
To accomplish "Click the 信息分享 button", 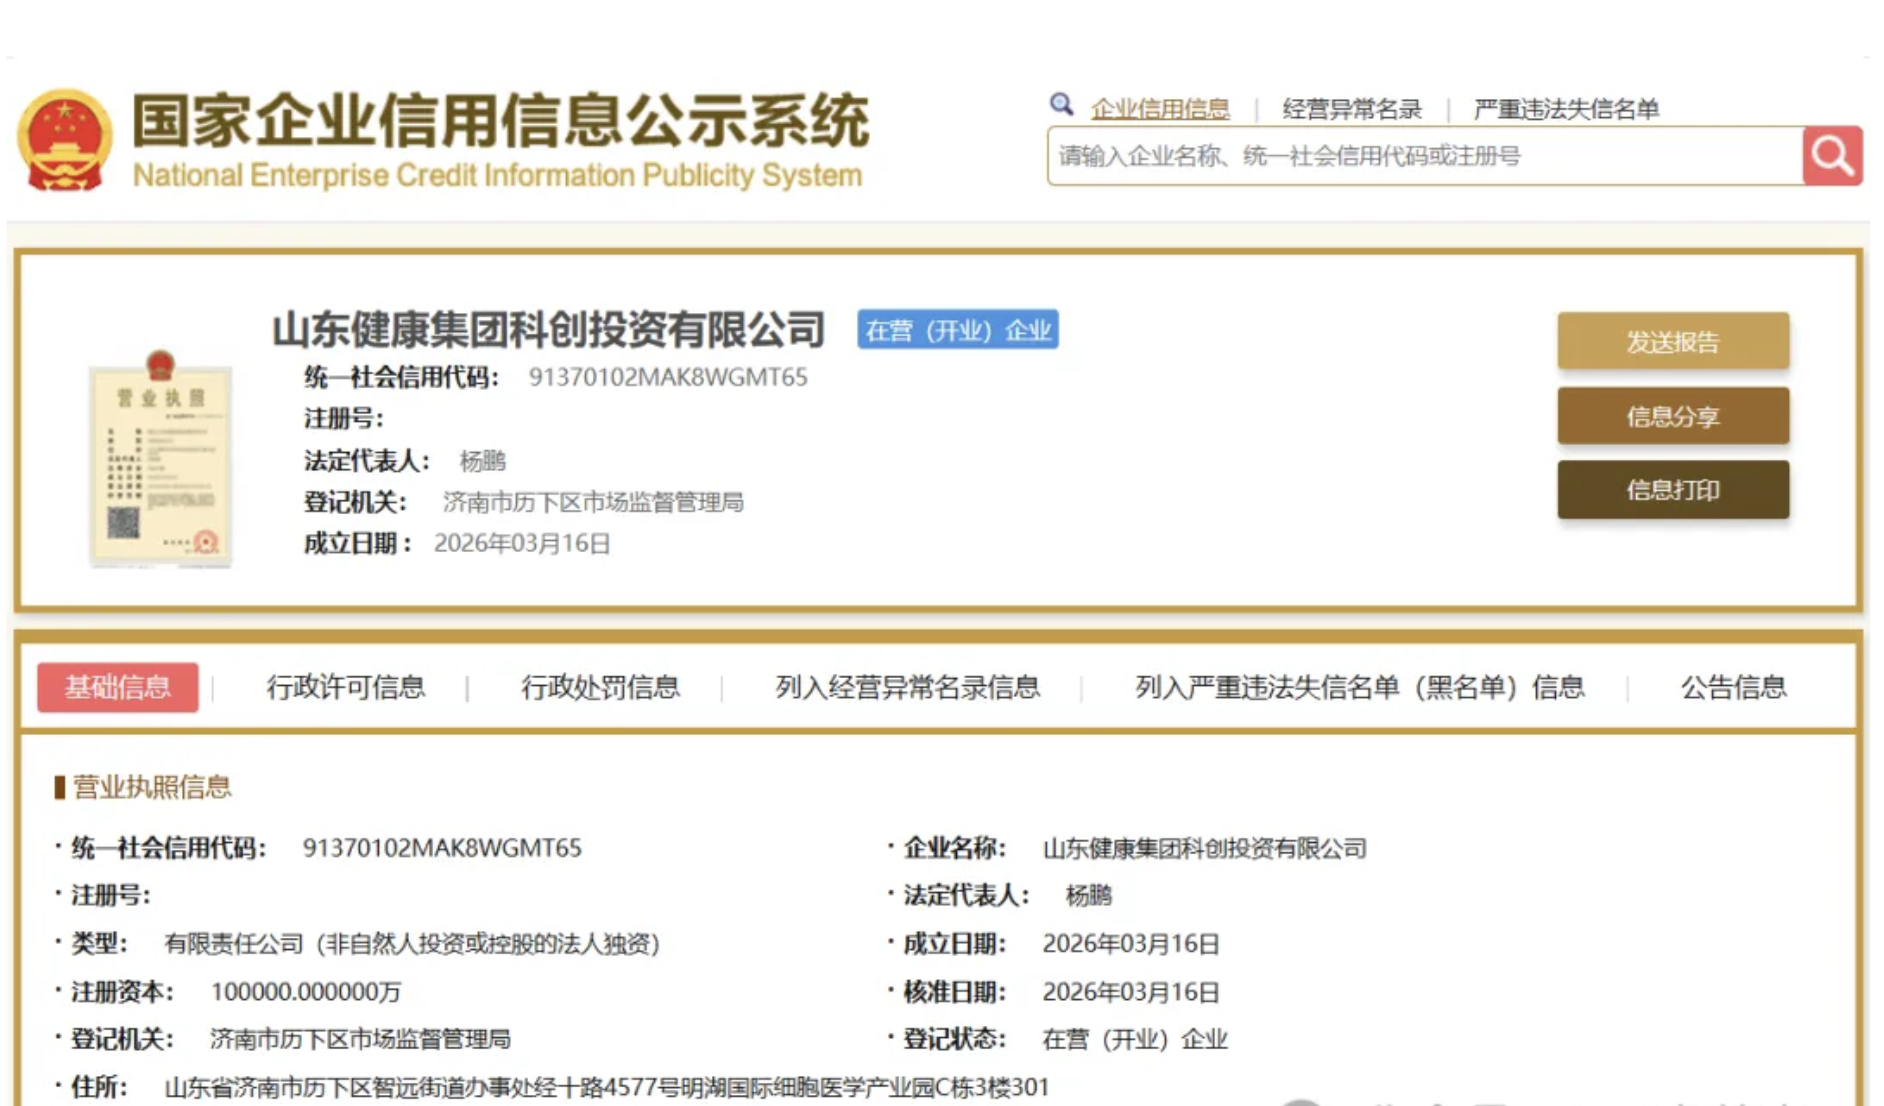I will 1672,416.
